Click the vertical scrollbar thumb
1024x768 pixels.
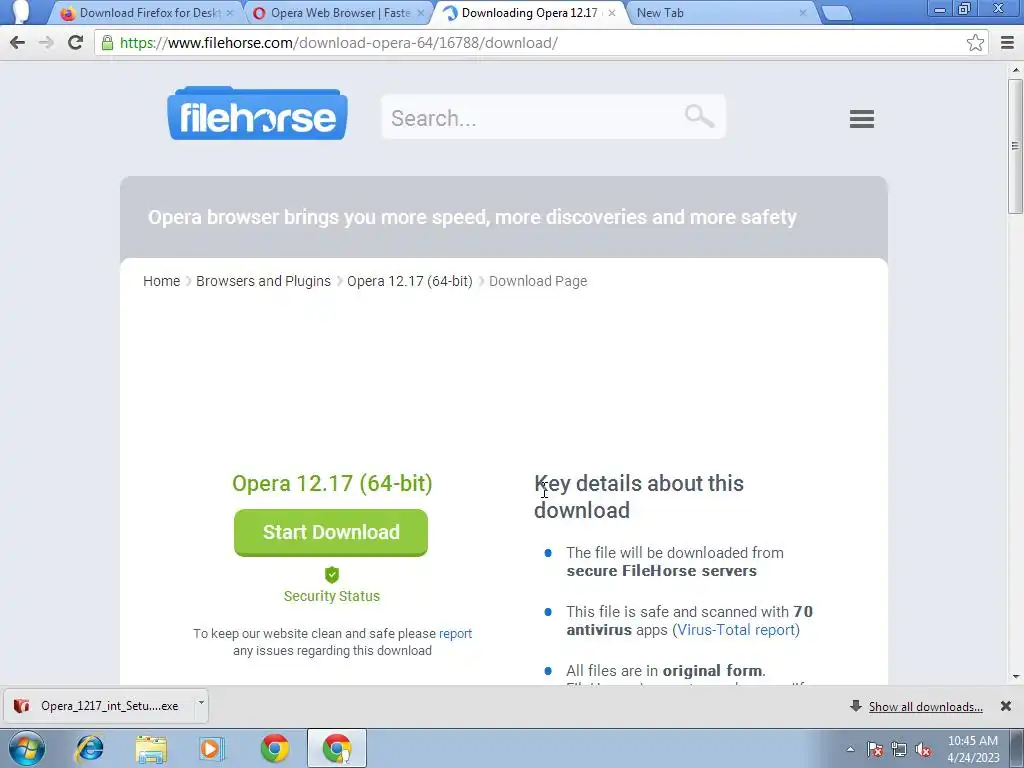(1016, 145)
